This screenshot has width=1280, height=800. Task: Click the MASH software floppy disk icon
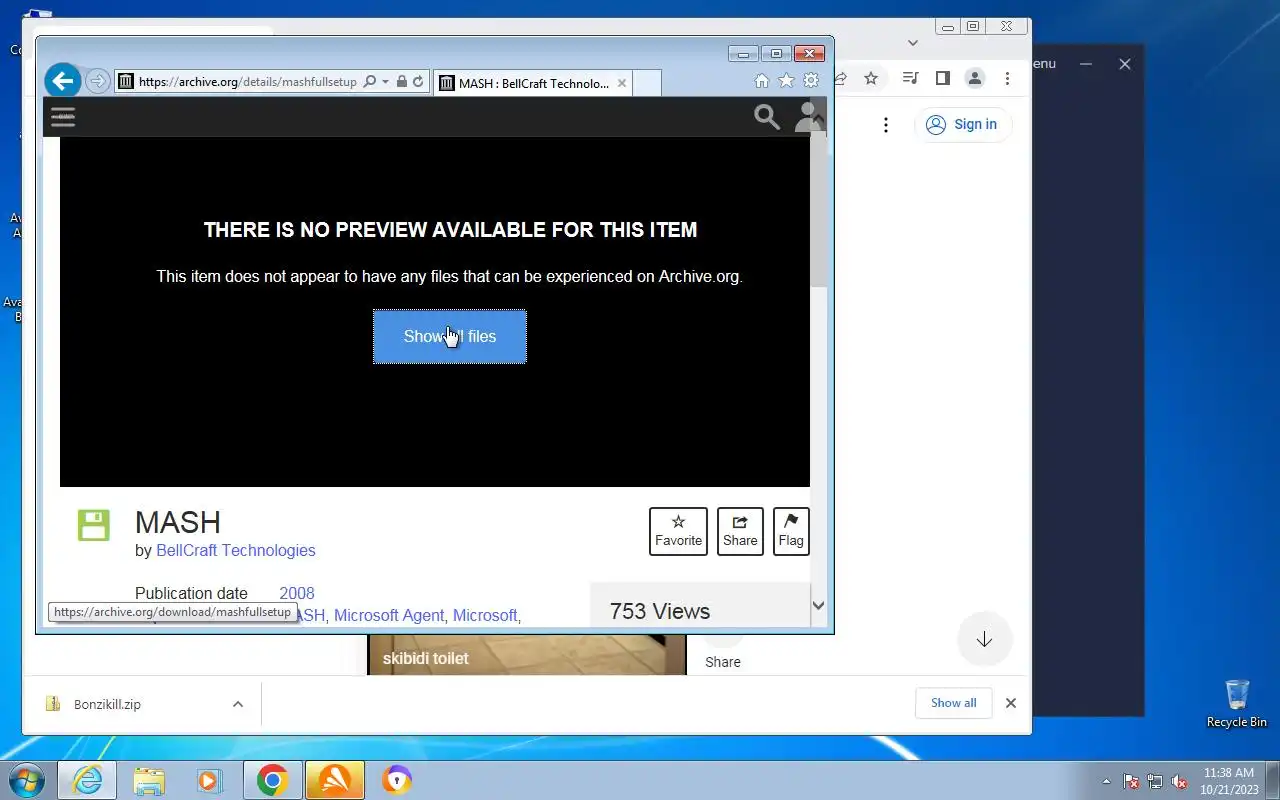click(93, 525)
